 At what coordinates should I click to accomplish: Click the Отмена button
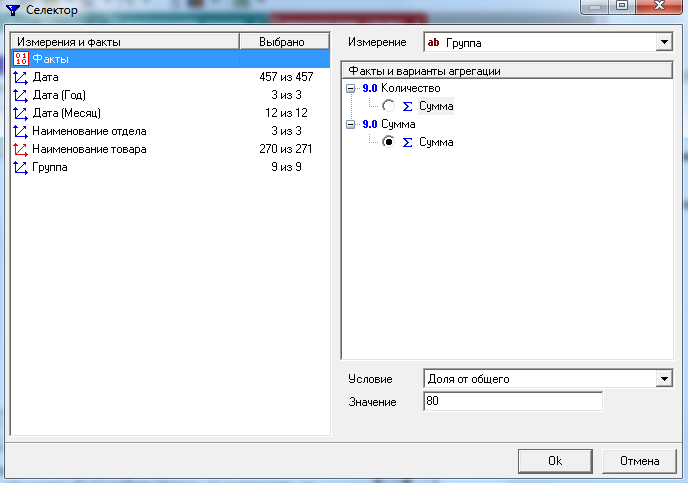(x=639, y=461)
